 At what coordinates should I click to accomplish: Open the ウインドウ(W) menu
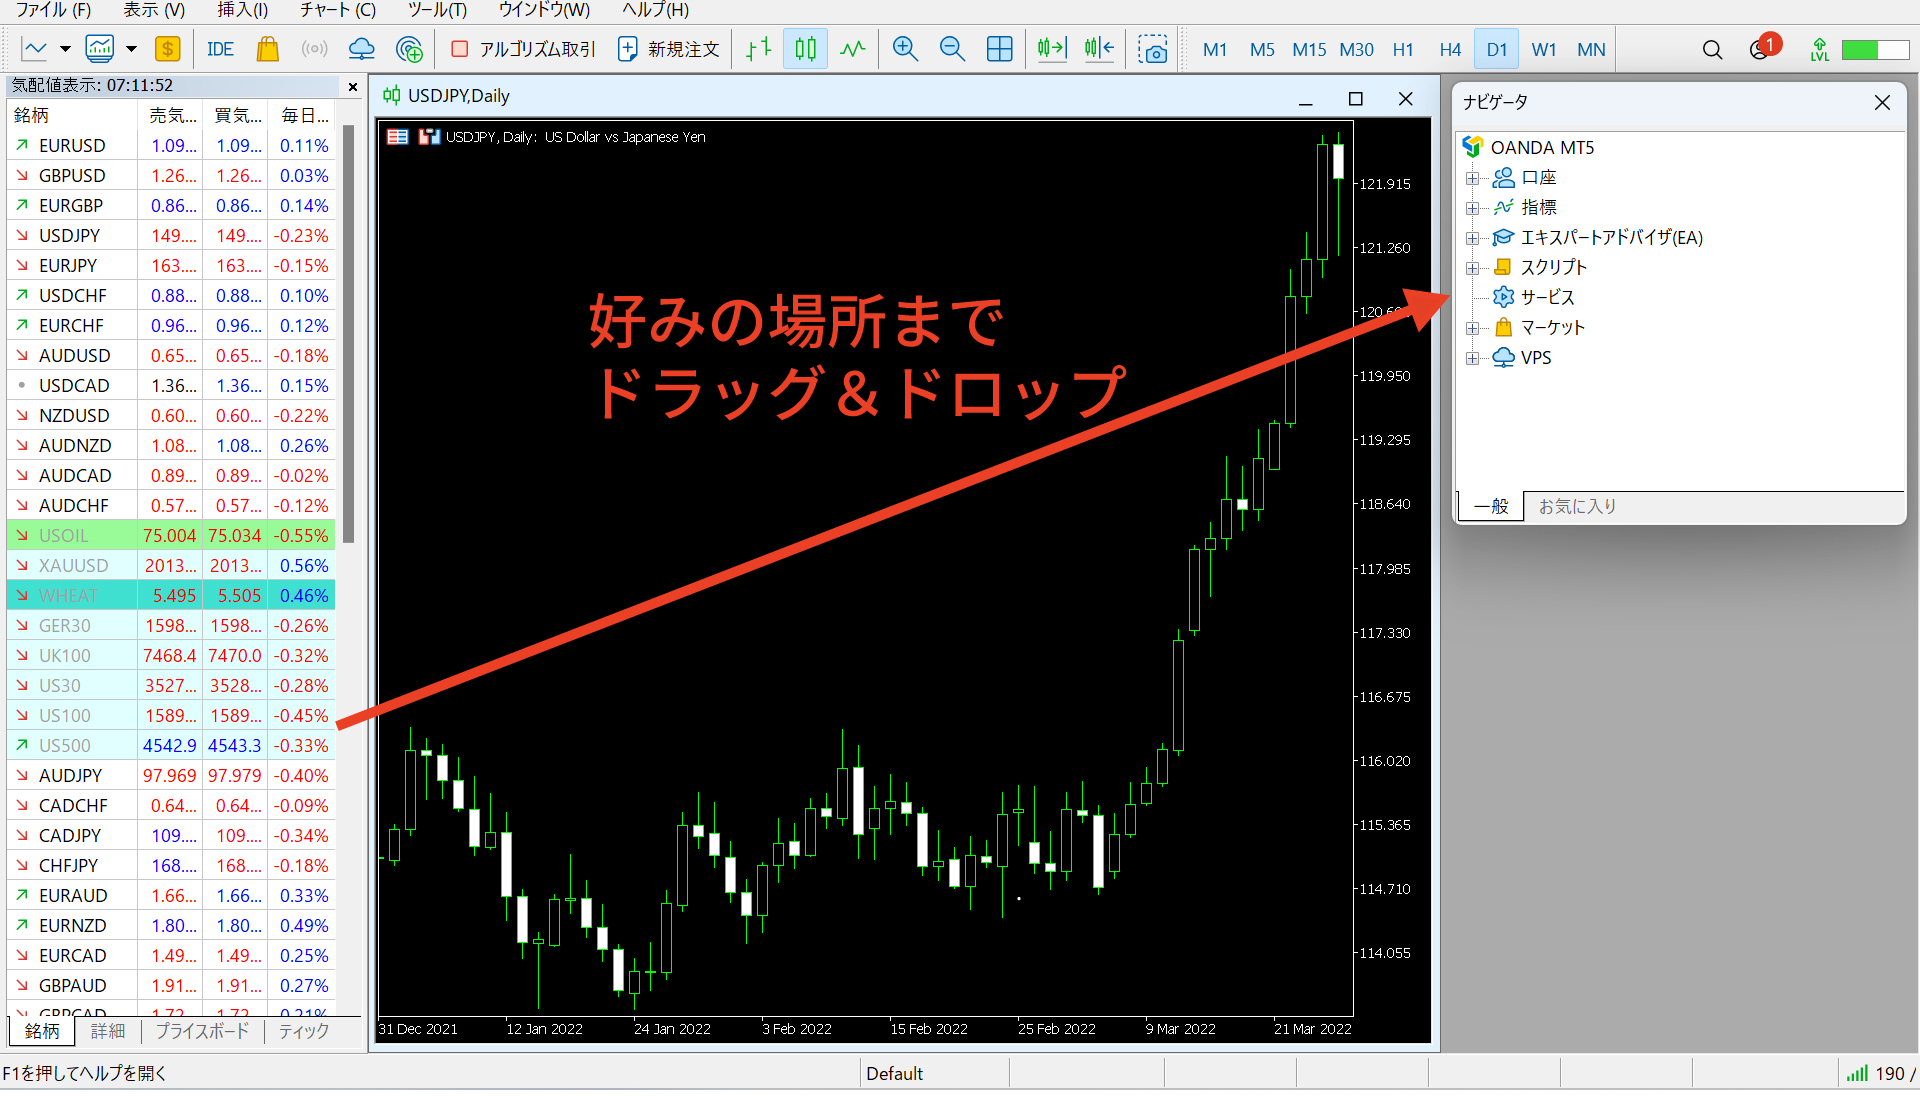(544, 10)
